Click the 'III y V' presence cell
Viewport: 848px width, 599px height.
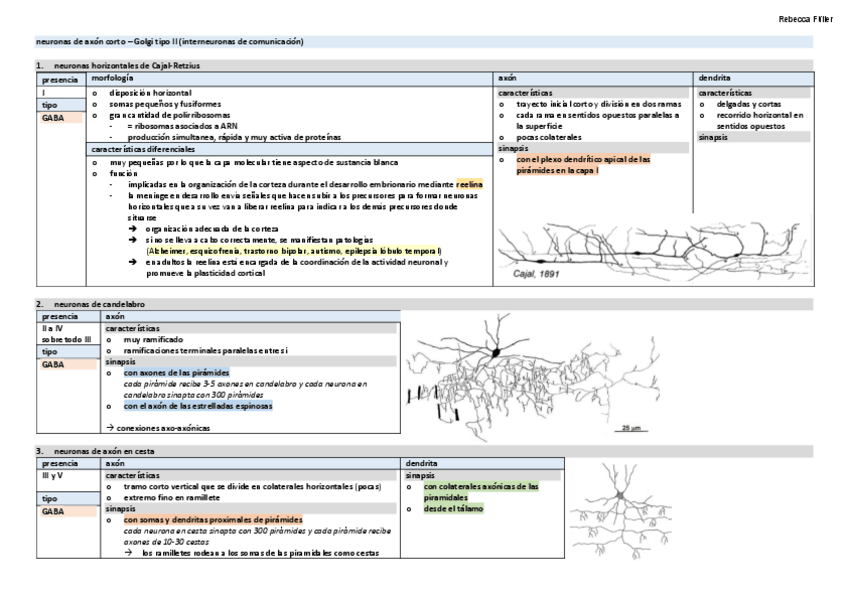point(50,476)
